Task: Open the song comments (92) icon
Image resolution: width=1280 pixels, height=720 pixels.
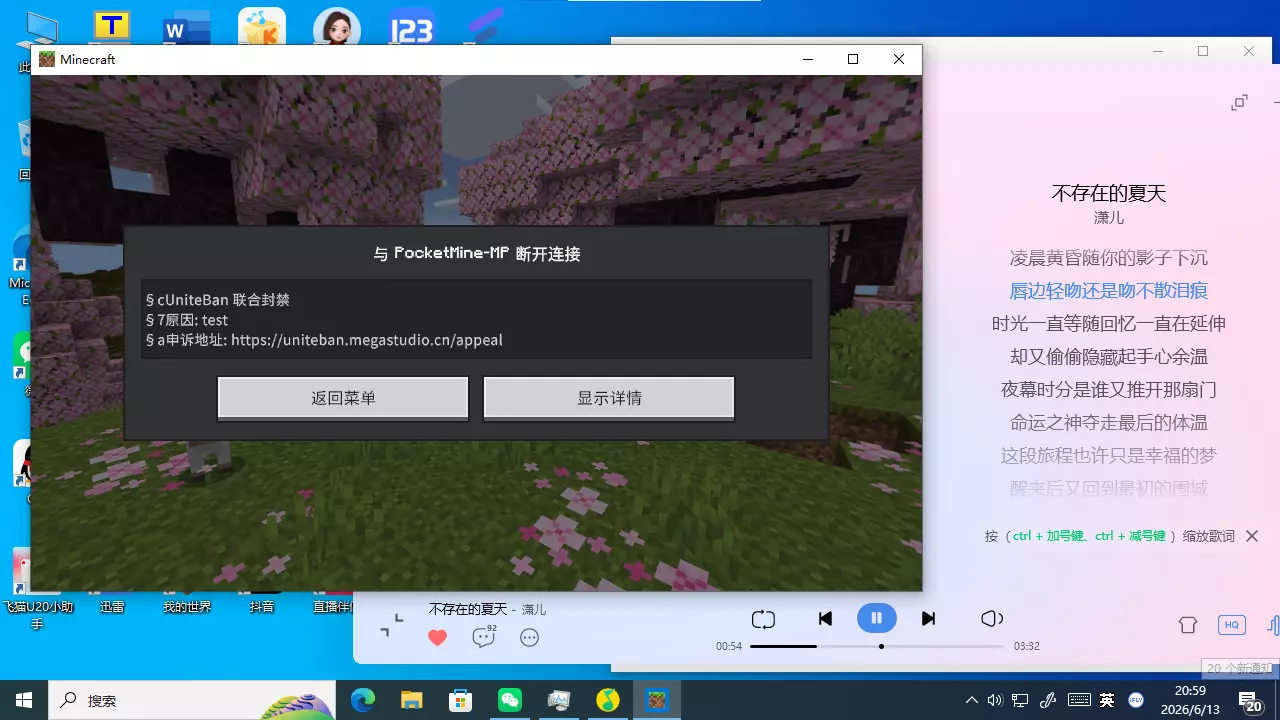Action: (x=484, y=636)
